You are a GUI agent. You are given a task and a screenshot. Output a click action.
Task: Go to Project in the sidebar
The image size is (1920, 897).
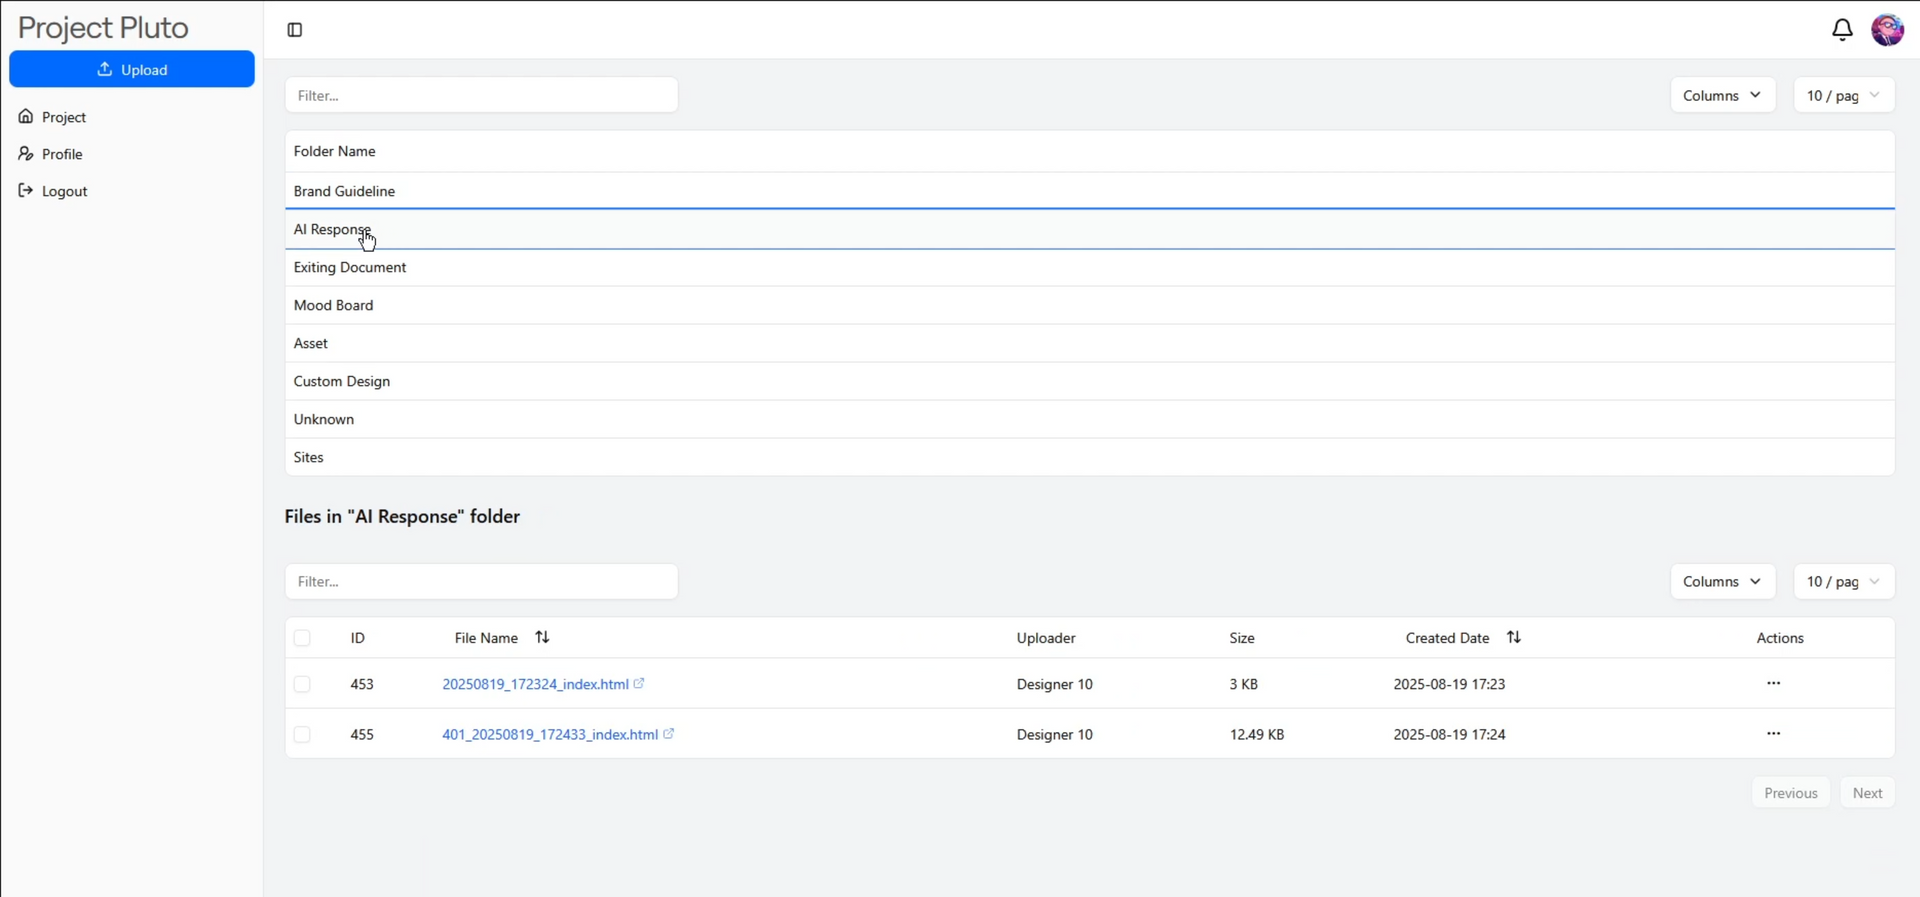click(x=64, y=117)
